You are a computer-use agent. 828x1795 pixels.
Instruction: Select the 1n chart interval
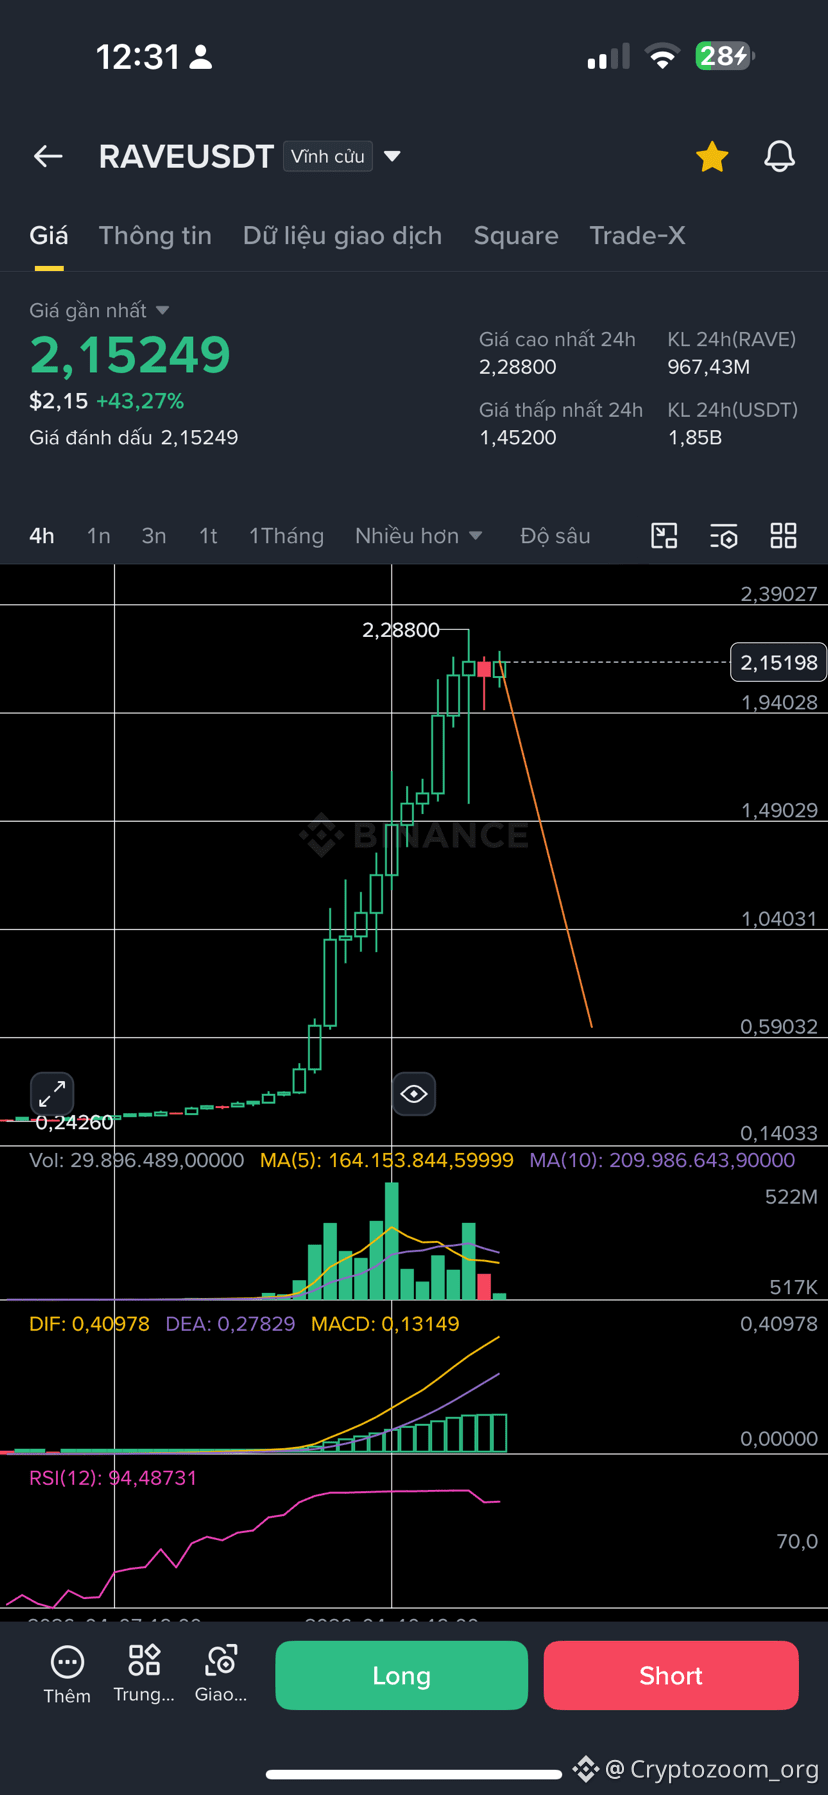click(x=98, y=536)
